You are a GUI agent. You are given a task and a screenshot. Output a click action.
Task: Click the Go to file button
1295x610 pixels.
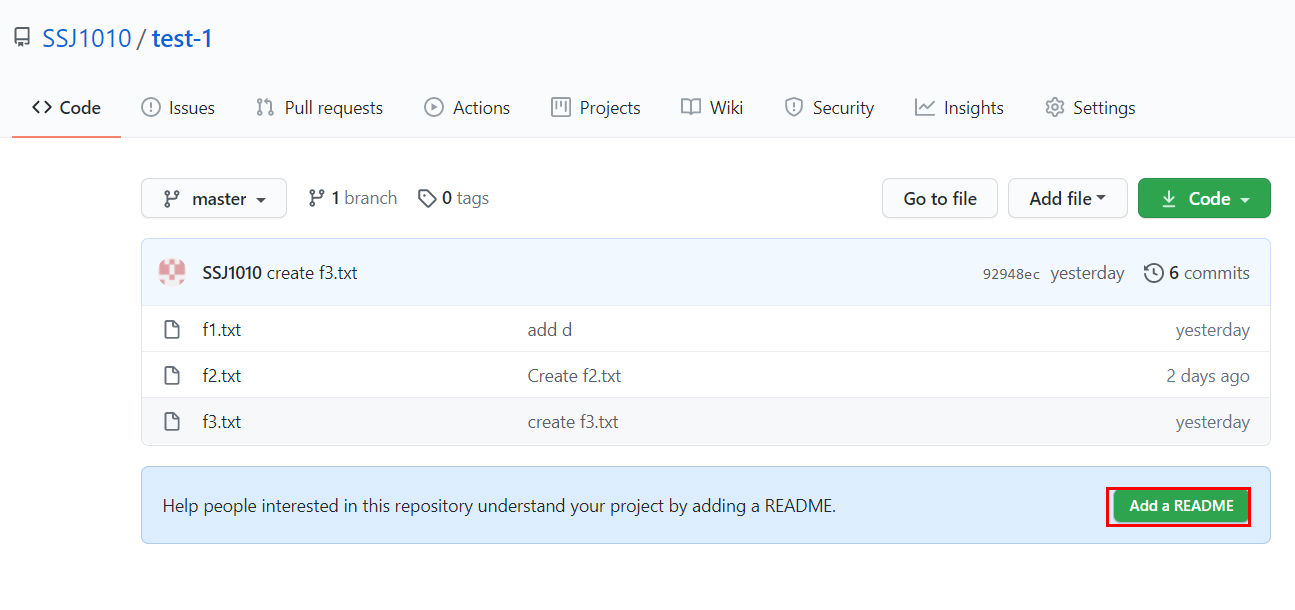pyautogui.click(x=940, y=198)
